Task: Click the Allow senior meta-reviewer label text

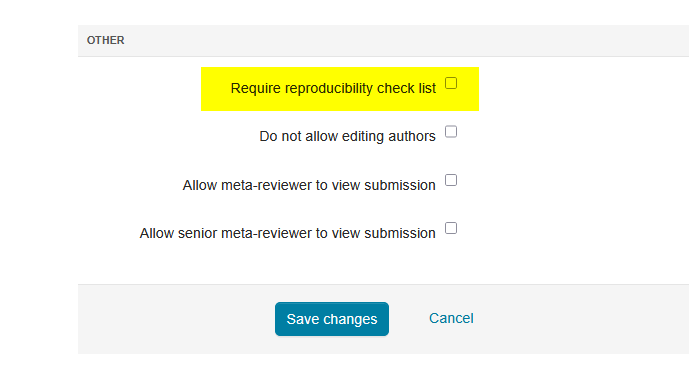Action: tap(287, 233)
